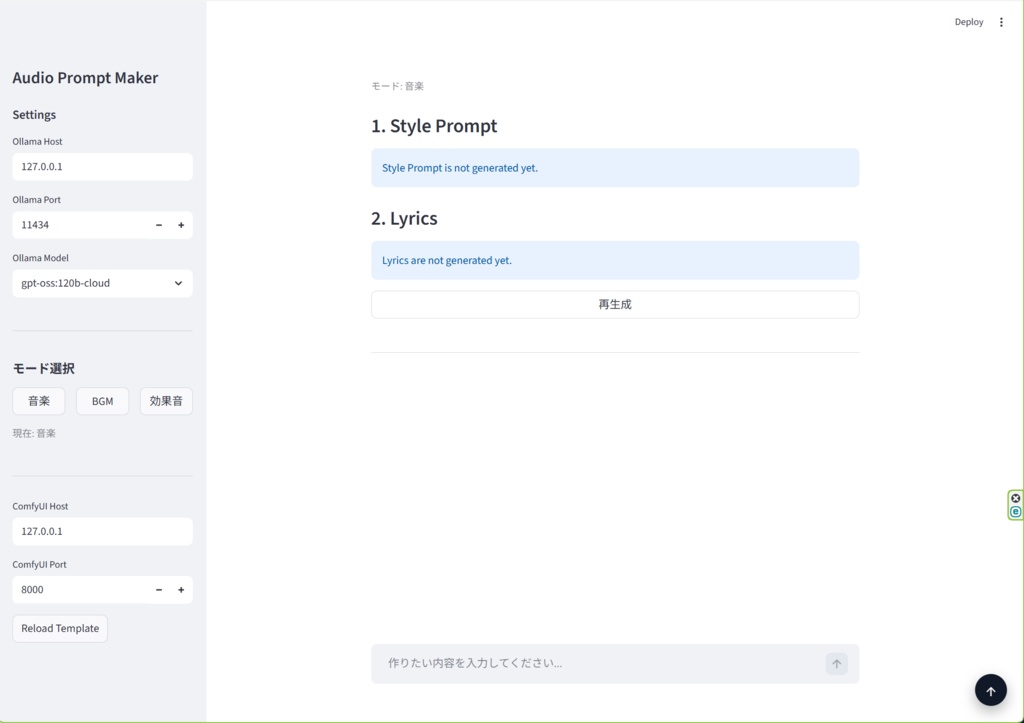
Task: Expand the gpt-oss:120b-cloud model selector chevron
Action: click(181, 283)
